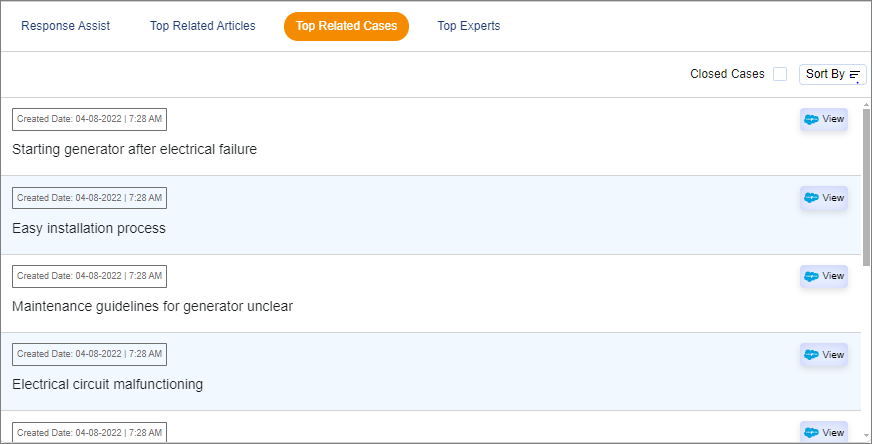Image resolution: width=872 pixels, height=444 pixels.
Task: Open case Starting generator after electrical failure
Action: (x=134, y=150)
